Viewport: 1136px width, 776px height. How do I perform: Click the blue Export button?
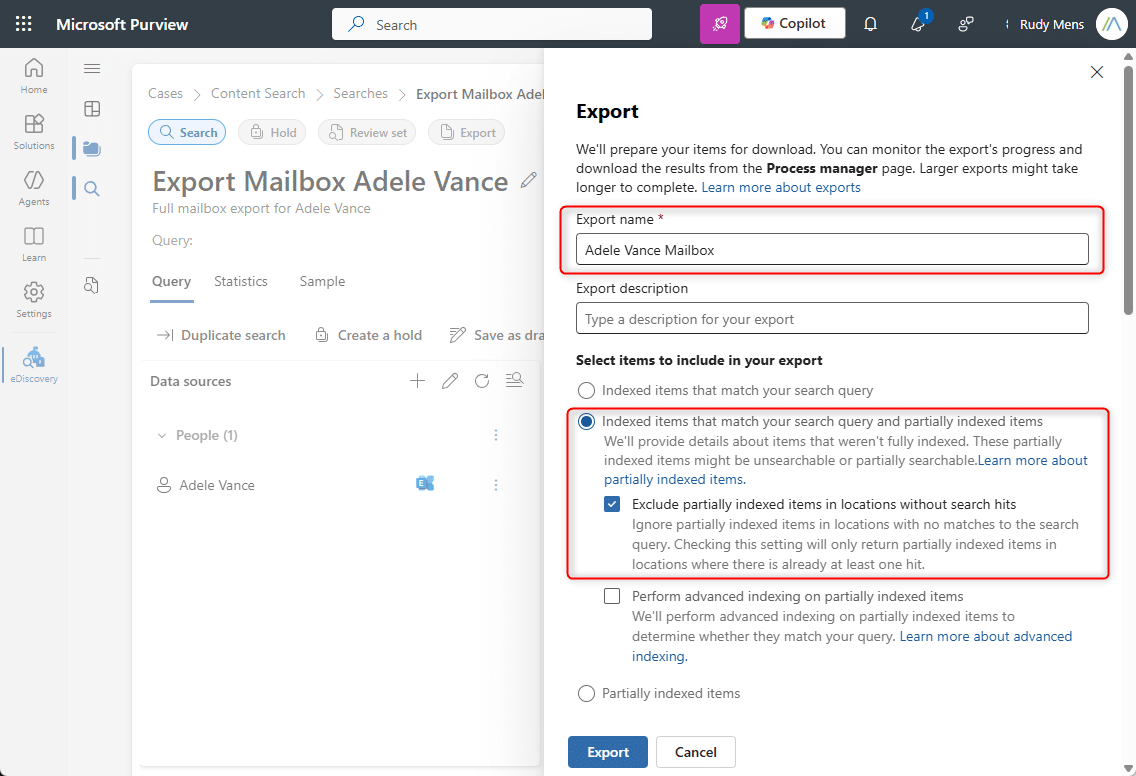[607, 752]
